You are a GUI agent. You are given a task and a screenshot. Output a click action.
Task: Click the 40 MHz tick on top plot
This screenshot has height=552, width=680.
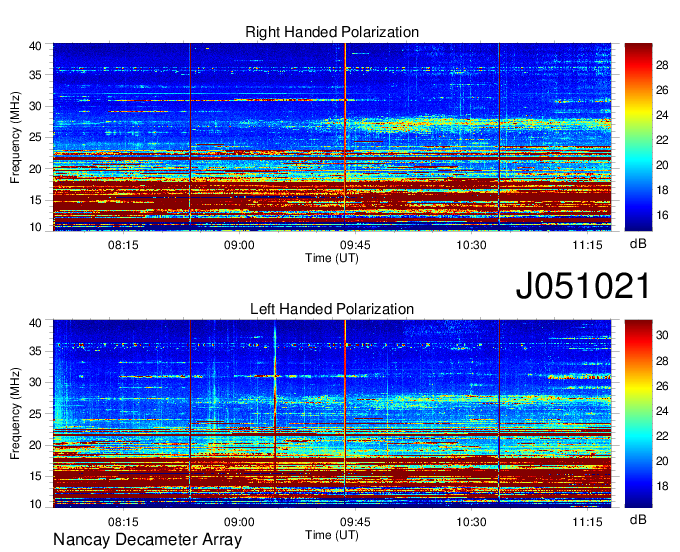(36, 46)
